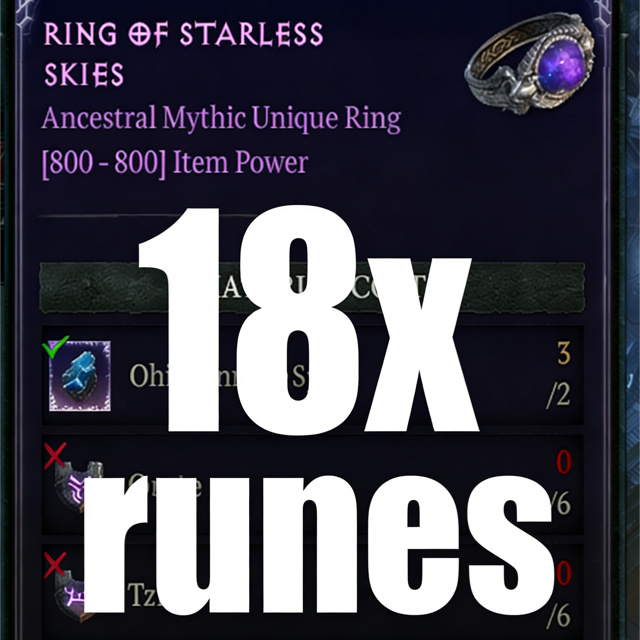Click the /2 required amount

pyautogui.click(x=558, y=395)
